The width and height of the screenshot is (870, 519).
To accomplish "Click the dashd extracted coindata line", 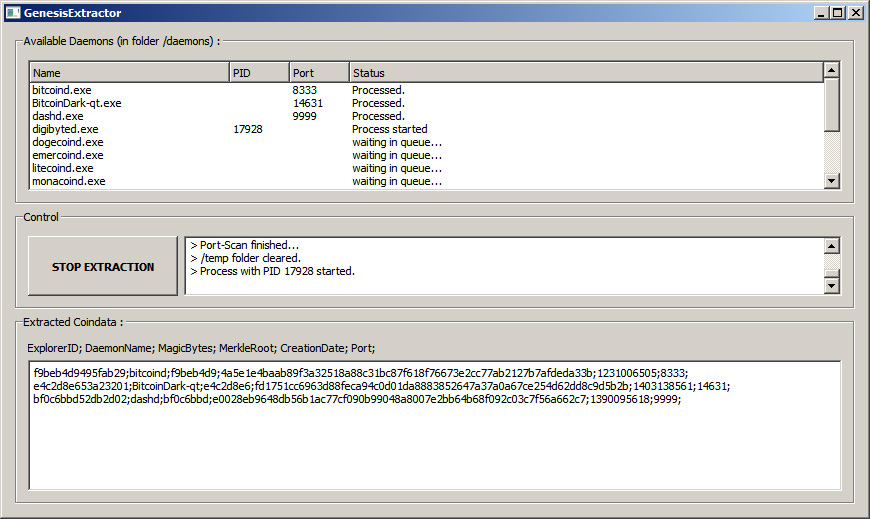I will pos(357,399).
